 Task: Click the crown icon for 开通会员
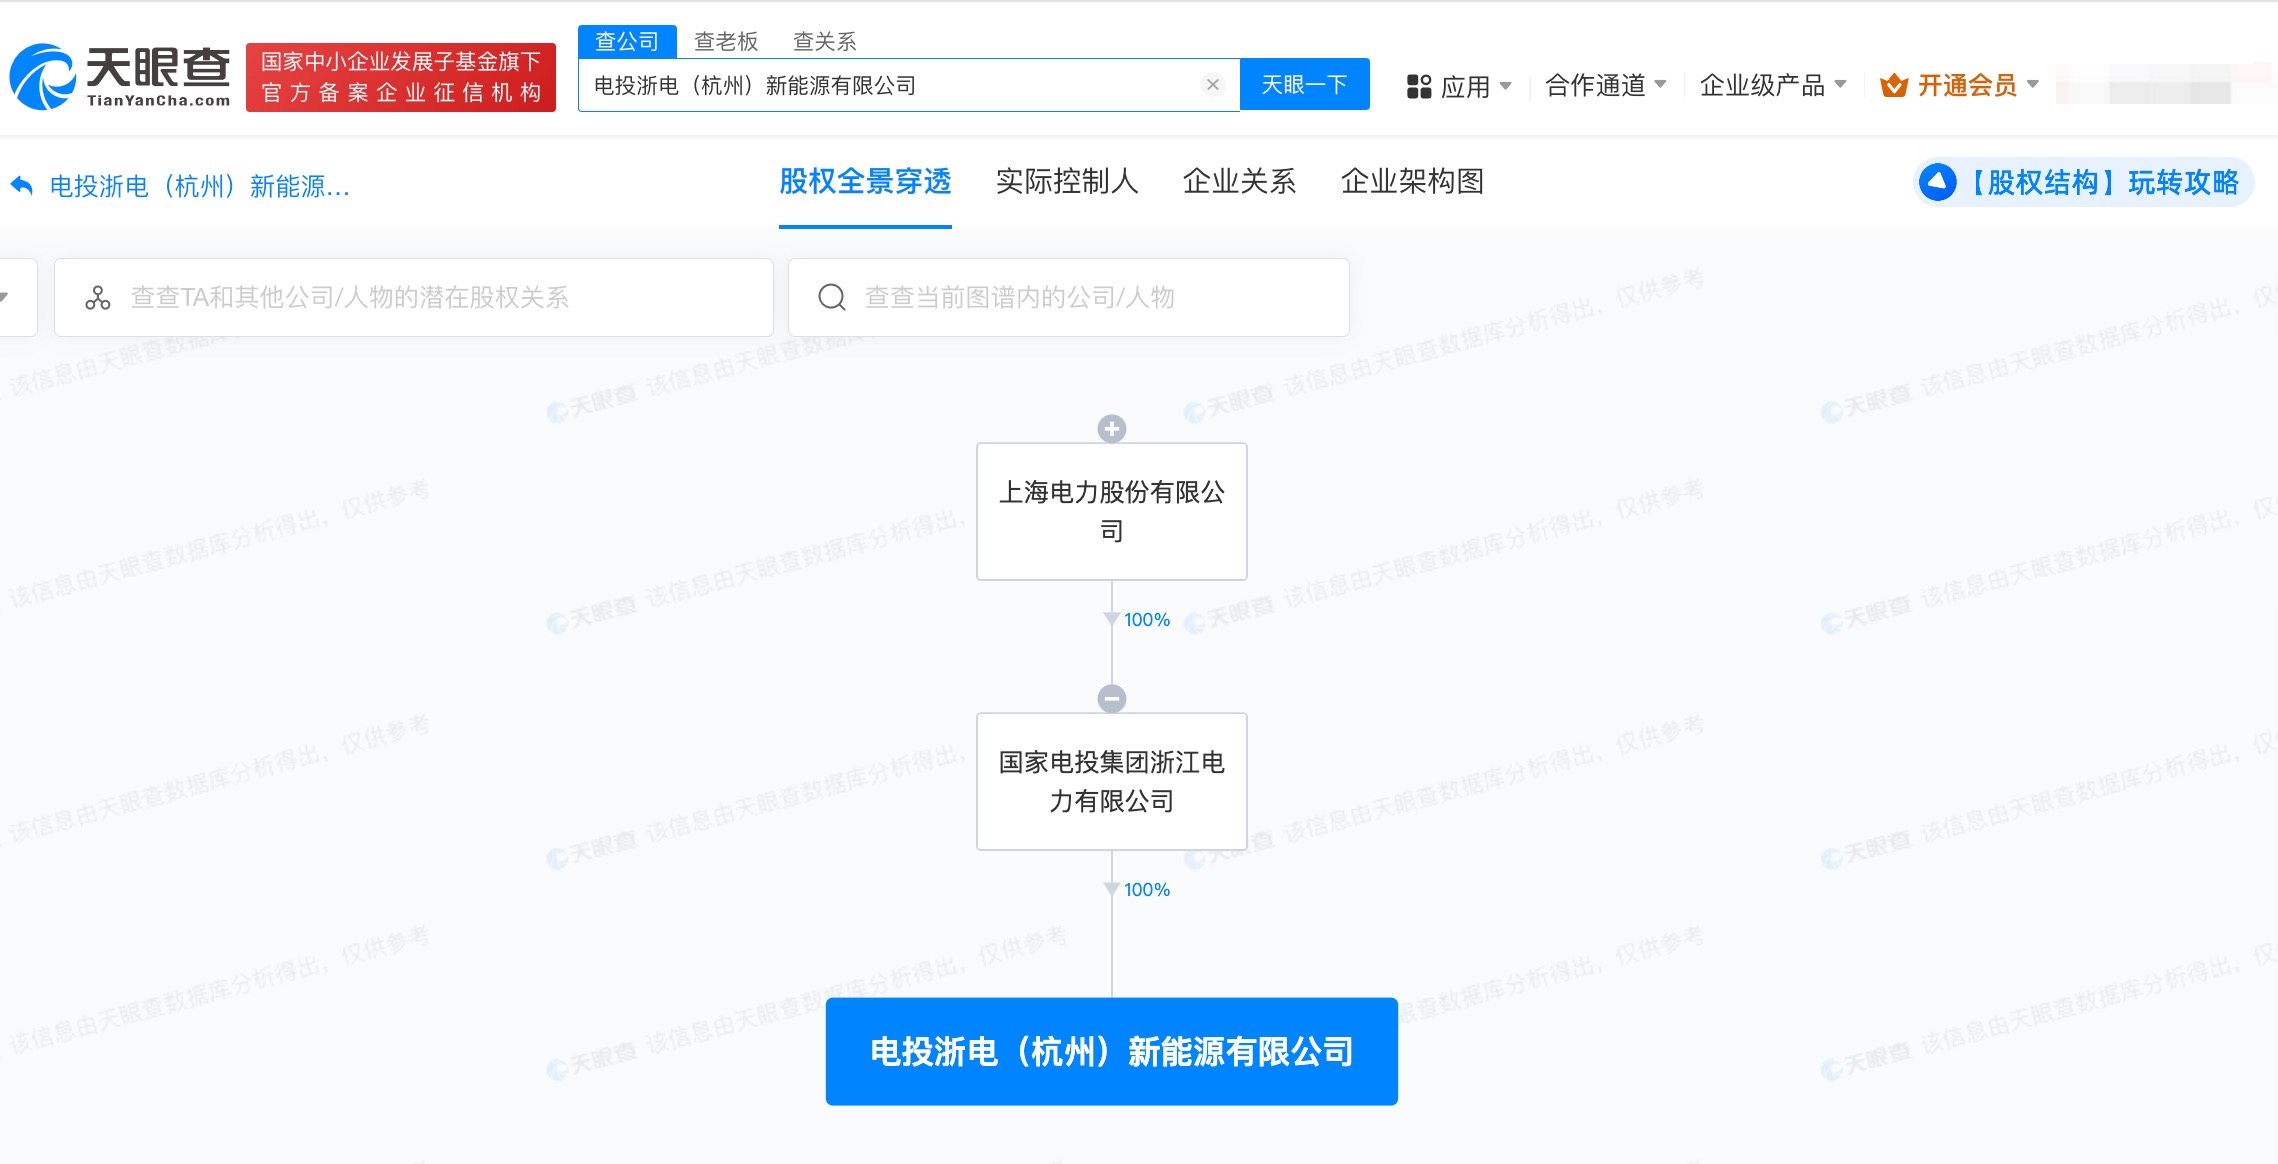click(x=1893, y=86)
